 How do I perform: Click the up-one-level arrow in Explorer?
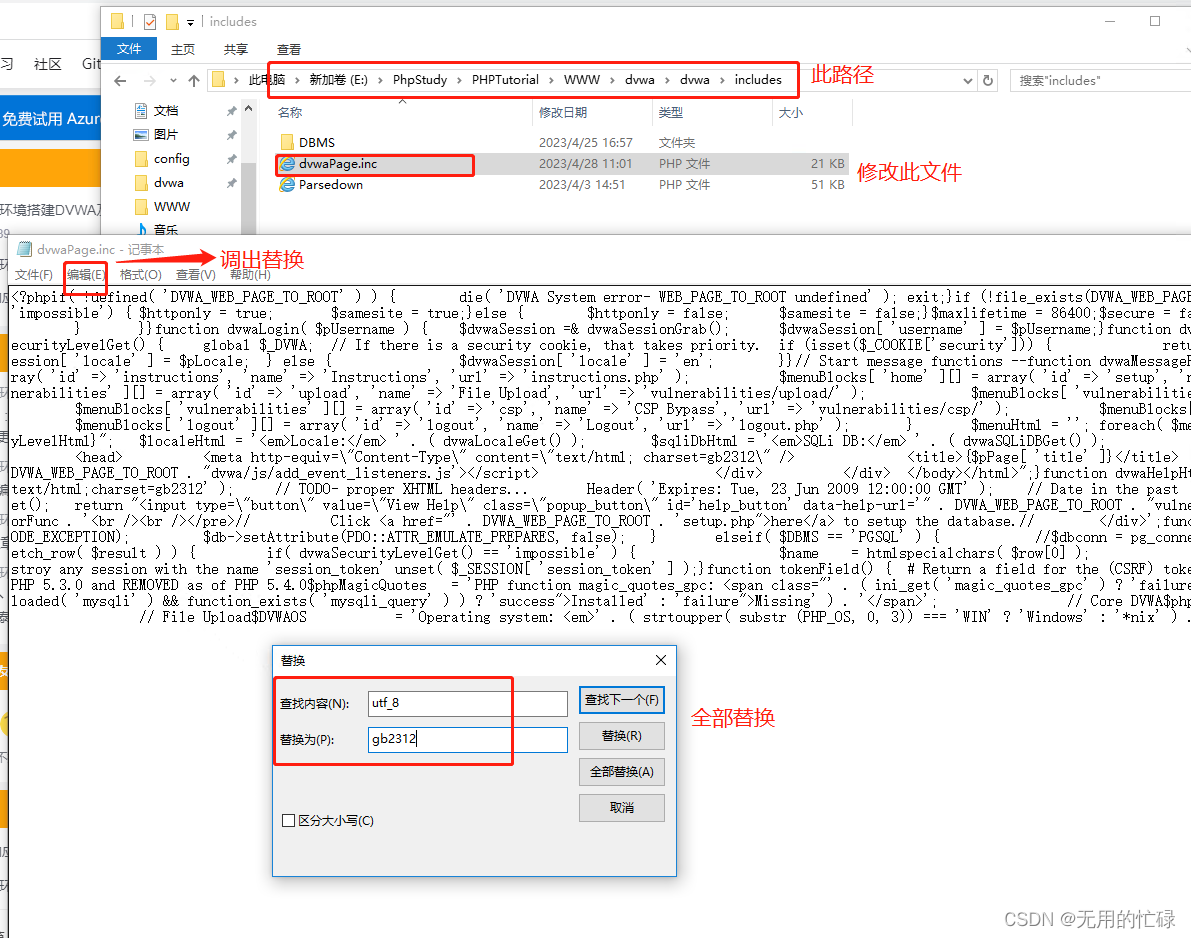pyautogui.click(x=194, y=81)
